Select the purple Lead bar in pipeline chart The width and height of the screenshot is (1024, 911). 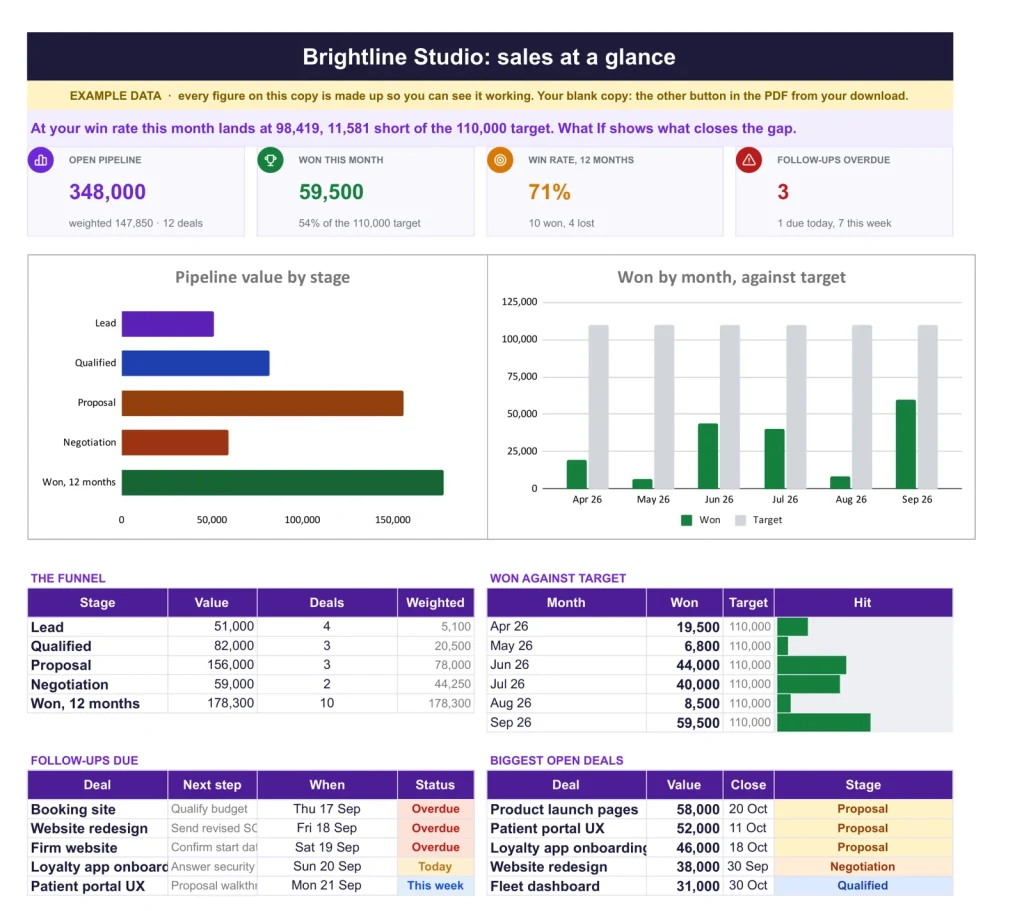tap(168, 324)
